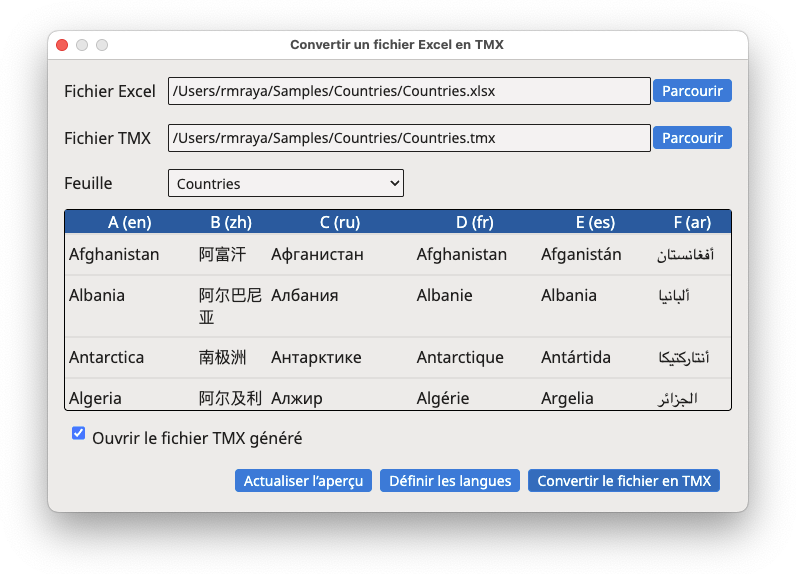This screenshot has width=796, height=574.
Task: Click Définir les langues button
Action: click(450, 481)
